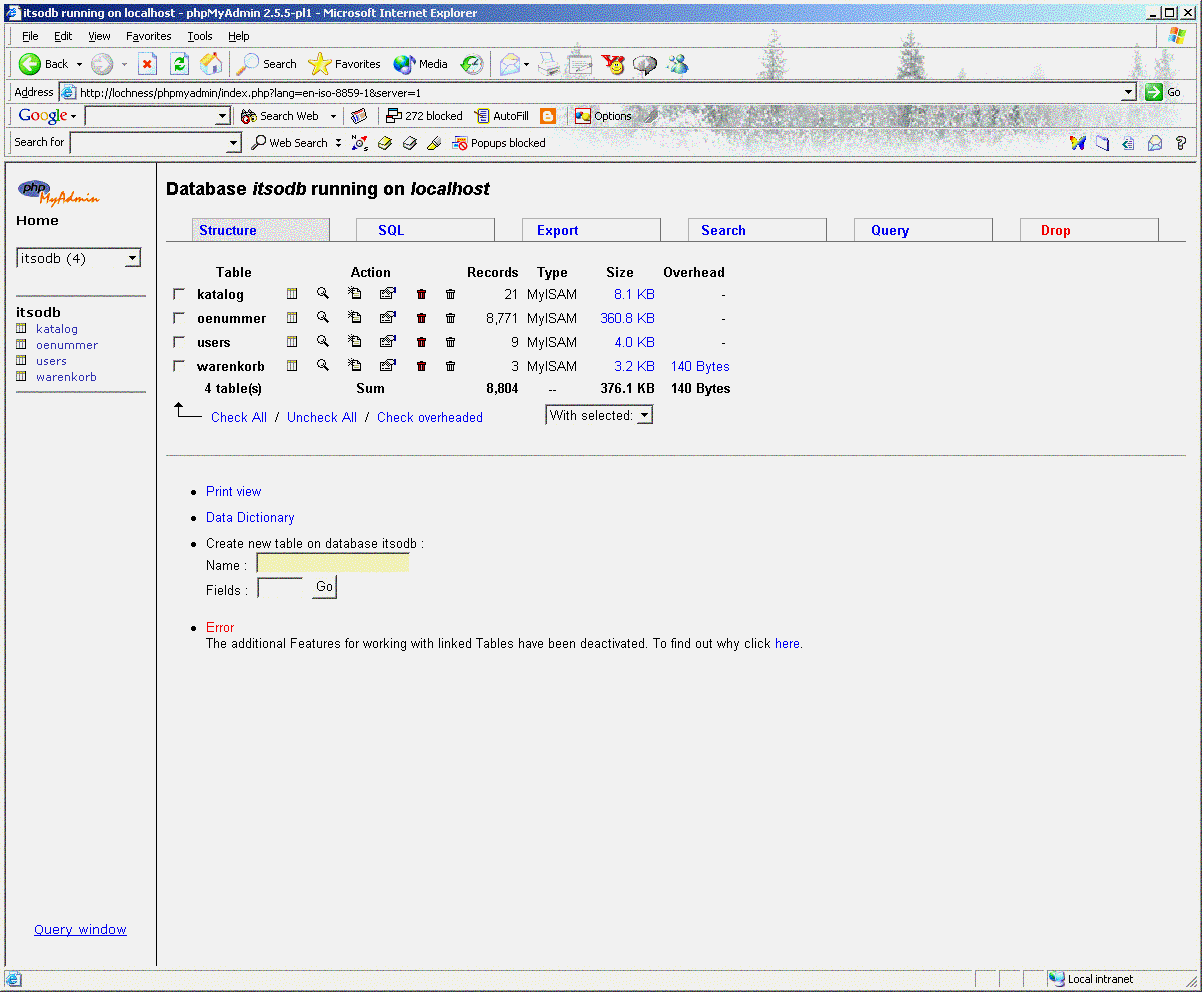Click the yellow new table Name field
Viewport: 1202px width, 992px height.
[x=333, y=564]
